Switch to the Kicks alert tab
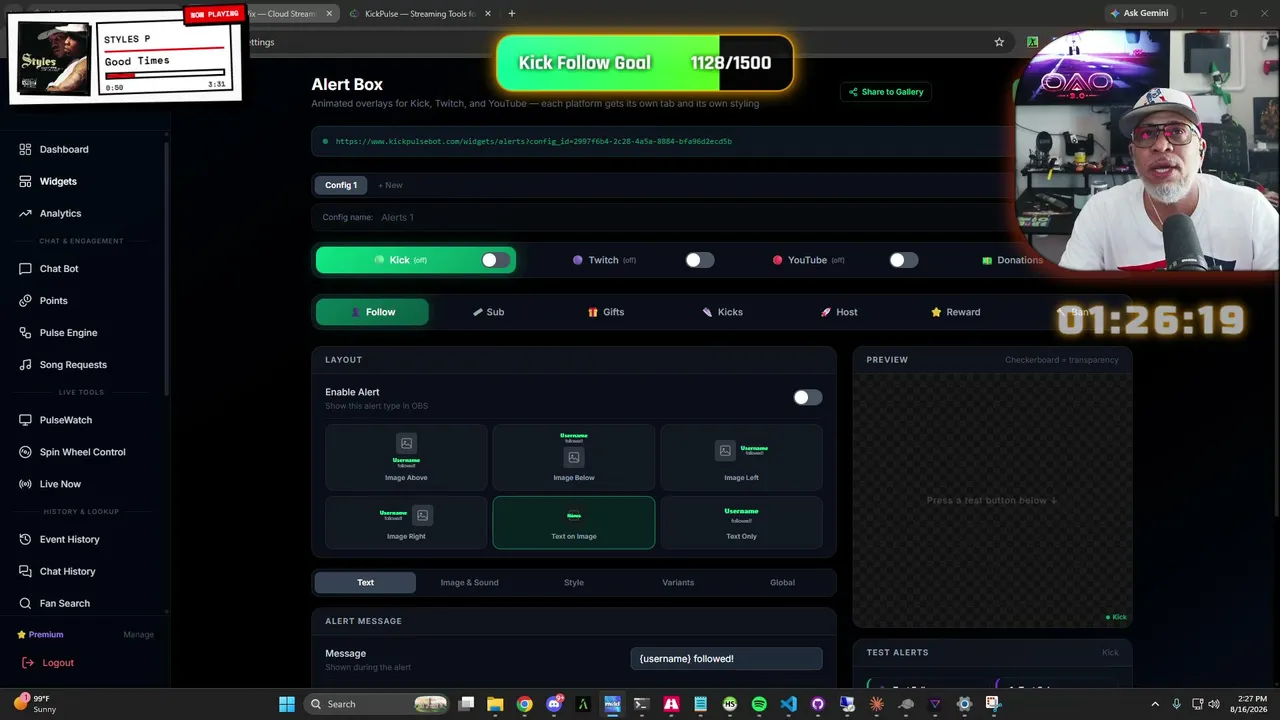The height and width of the screenshot is (720, 1280). 722,312
